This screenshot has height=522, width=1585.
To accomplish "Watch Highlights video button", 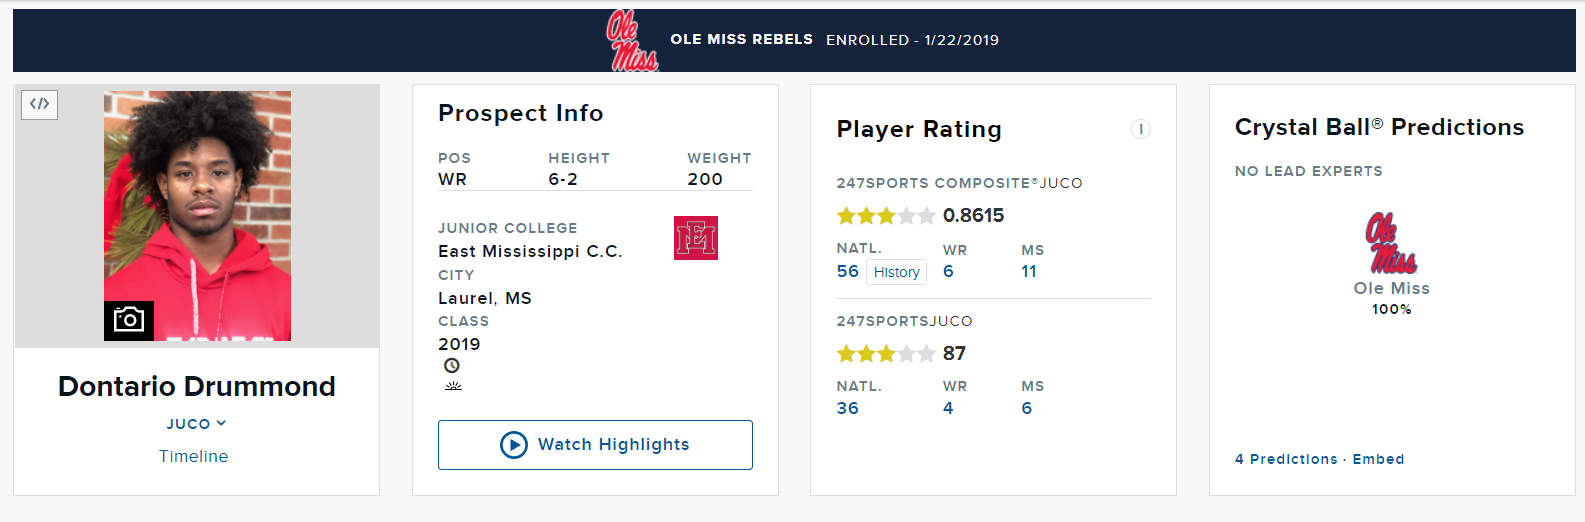I will (595, 445).
